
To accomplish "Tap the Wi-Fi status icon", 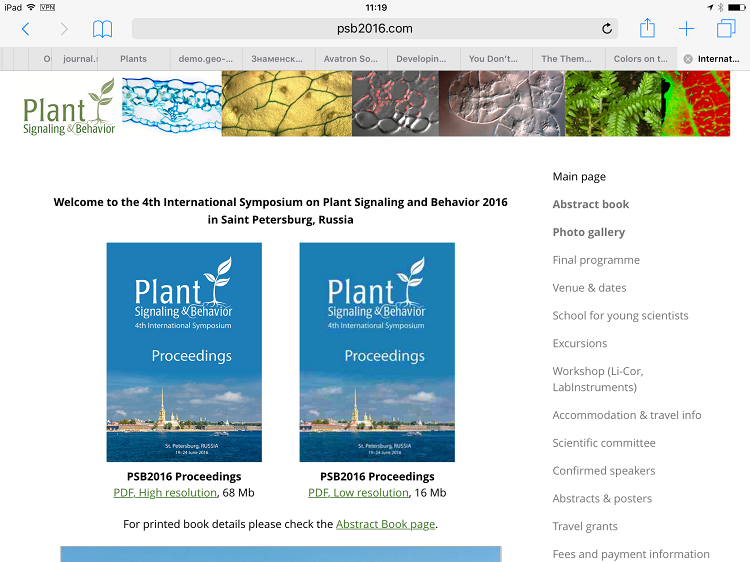I will coord(31,7).
